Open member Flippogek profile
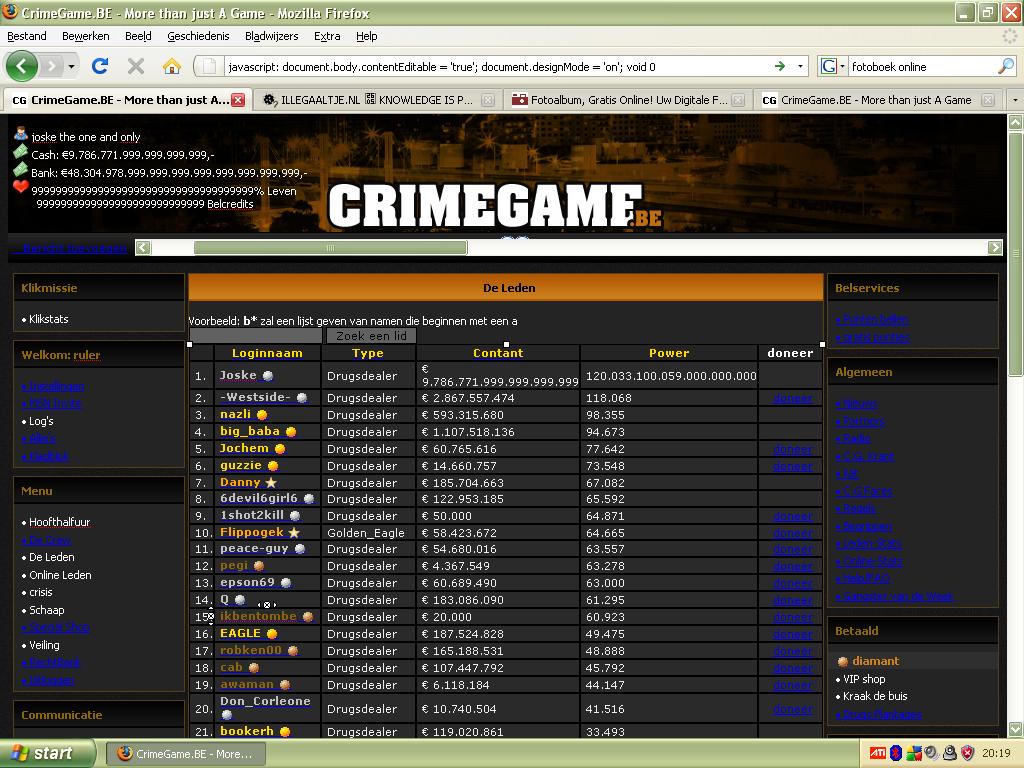Image resolution: width=1024 pixels, height=768 pixels. point(251,532)
